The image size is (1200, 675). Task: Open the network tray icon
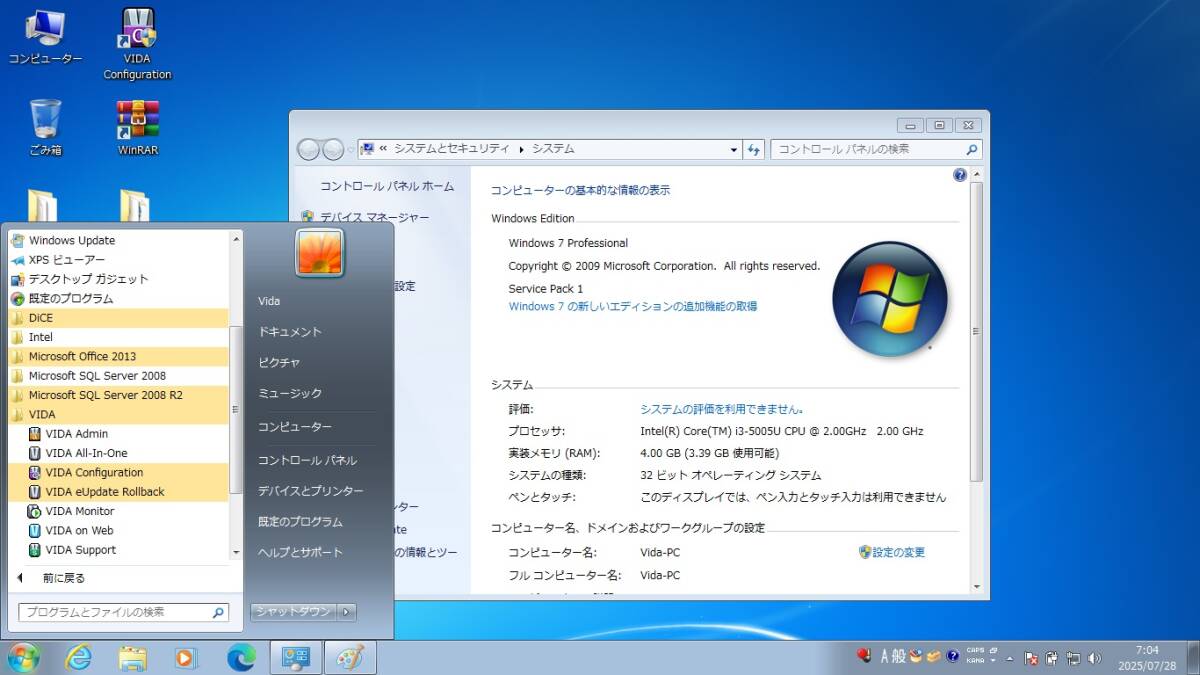(1074, 658)
